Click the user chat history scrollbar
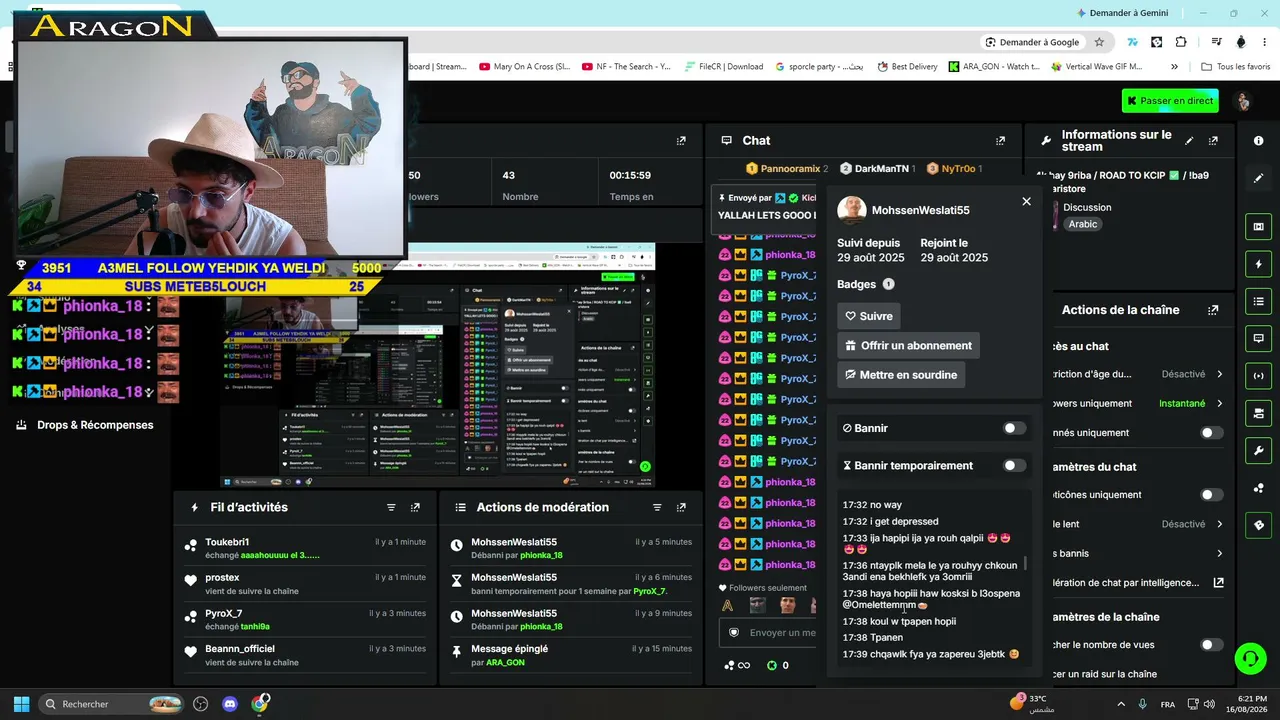Screen dimensions: 1280x720 [x=1026, y=563]
